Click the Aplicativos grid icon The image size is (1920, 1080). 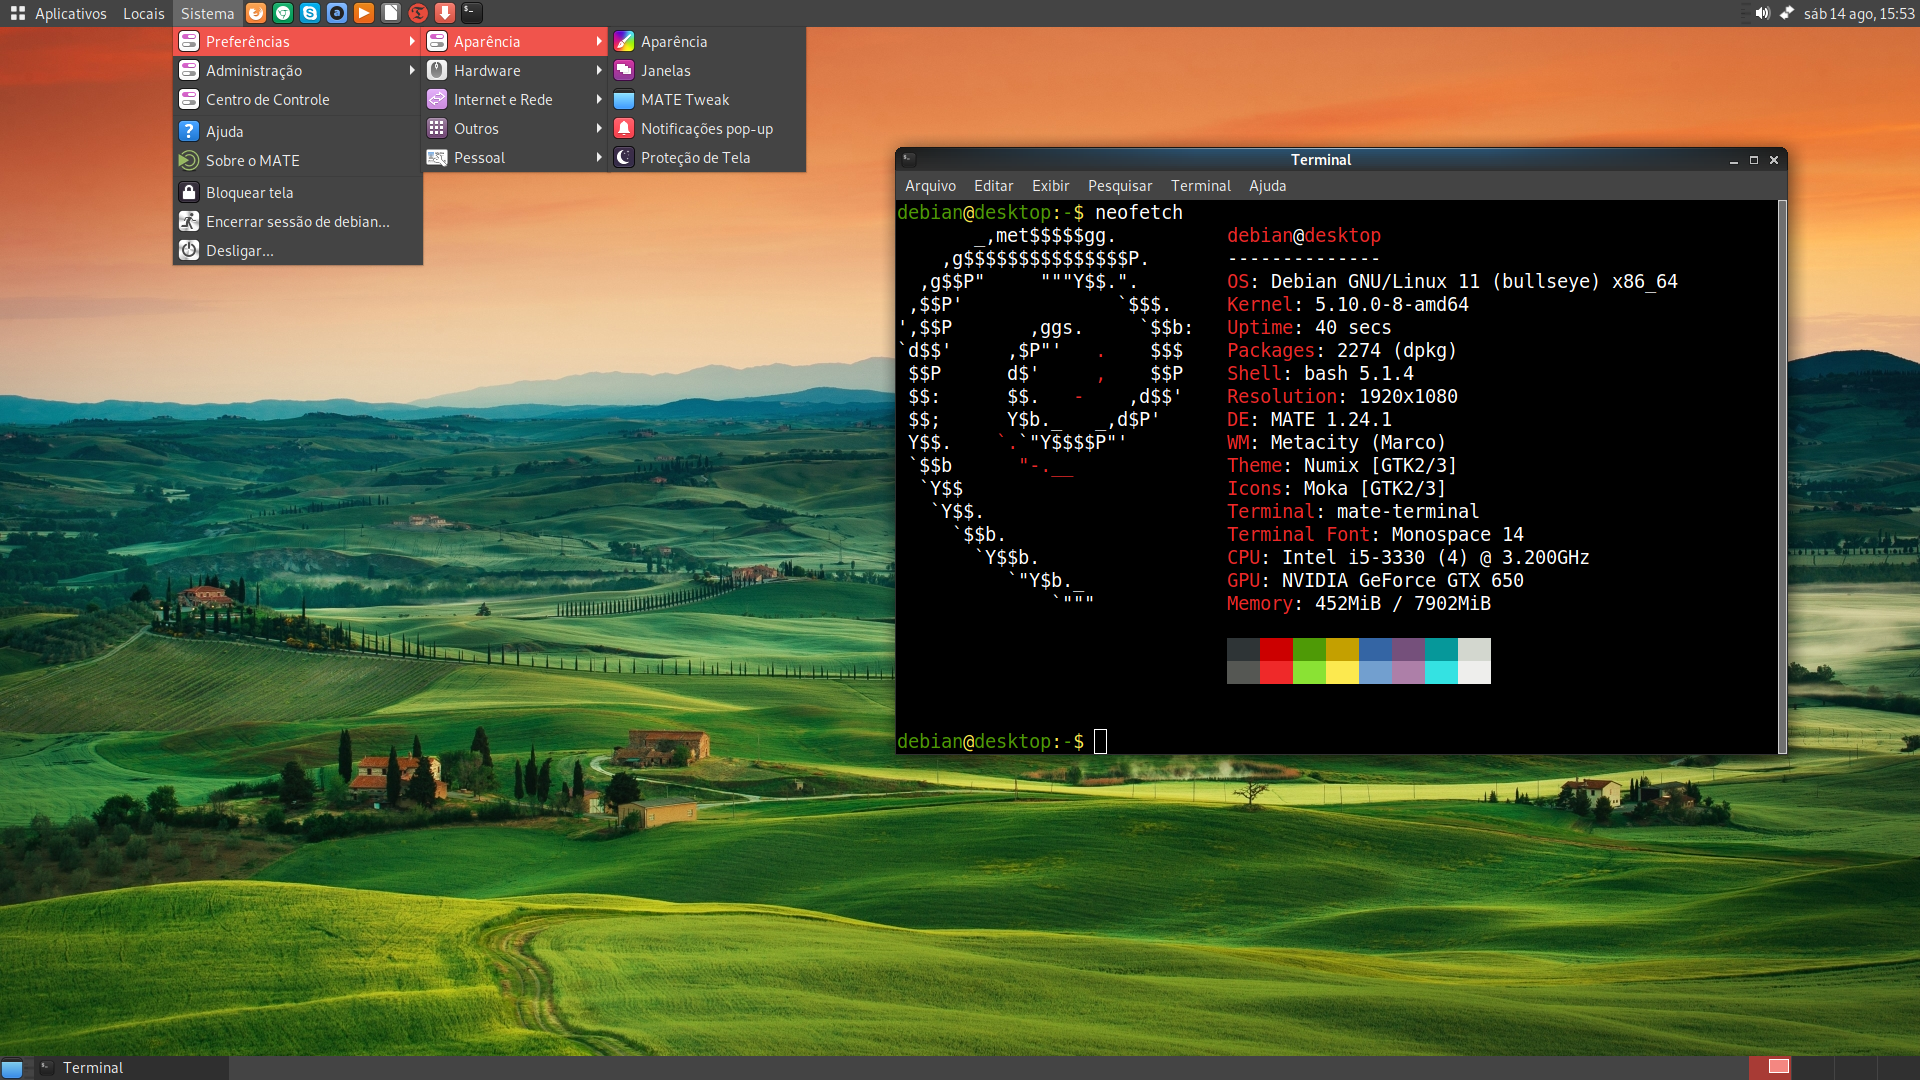pyautogui.click(x=17, y=13)
